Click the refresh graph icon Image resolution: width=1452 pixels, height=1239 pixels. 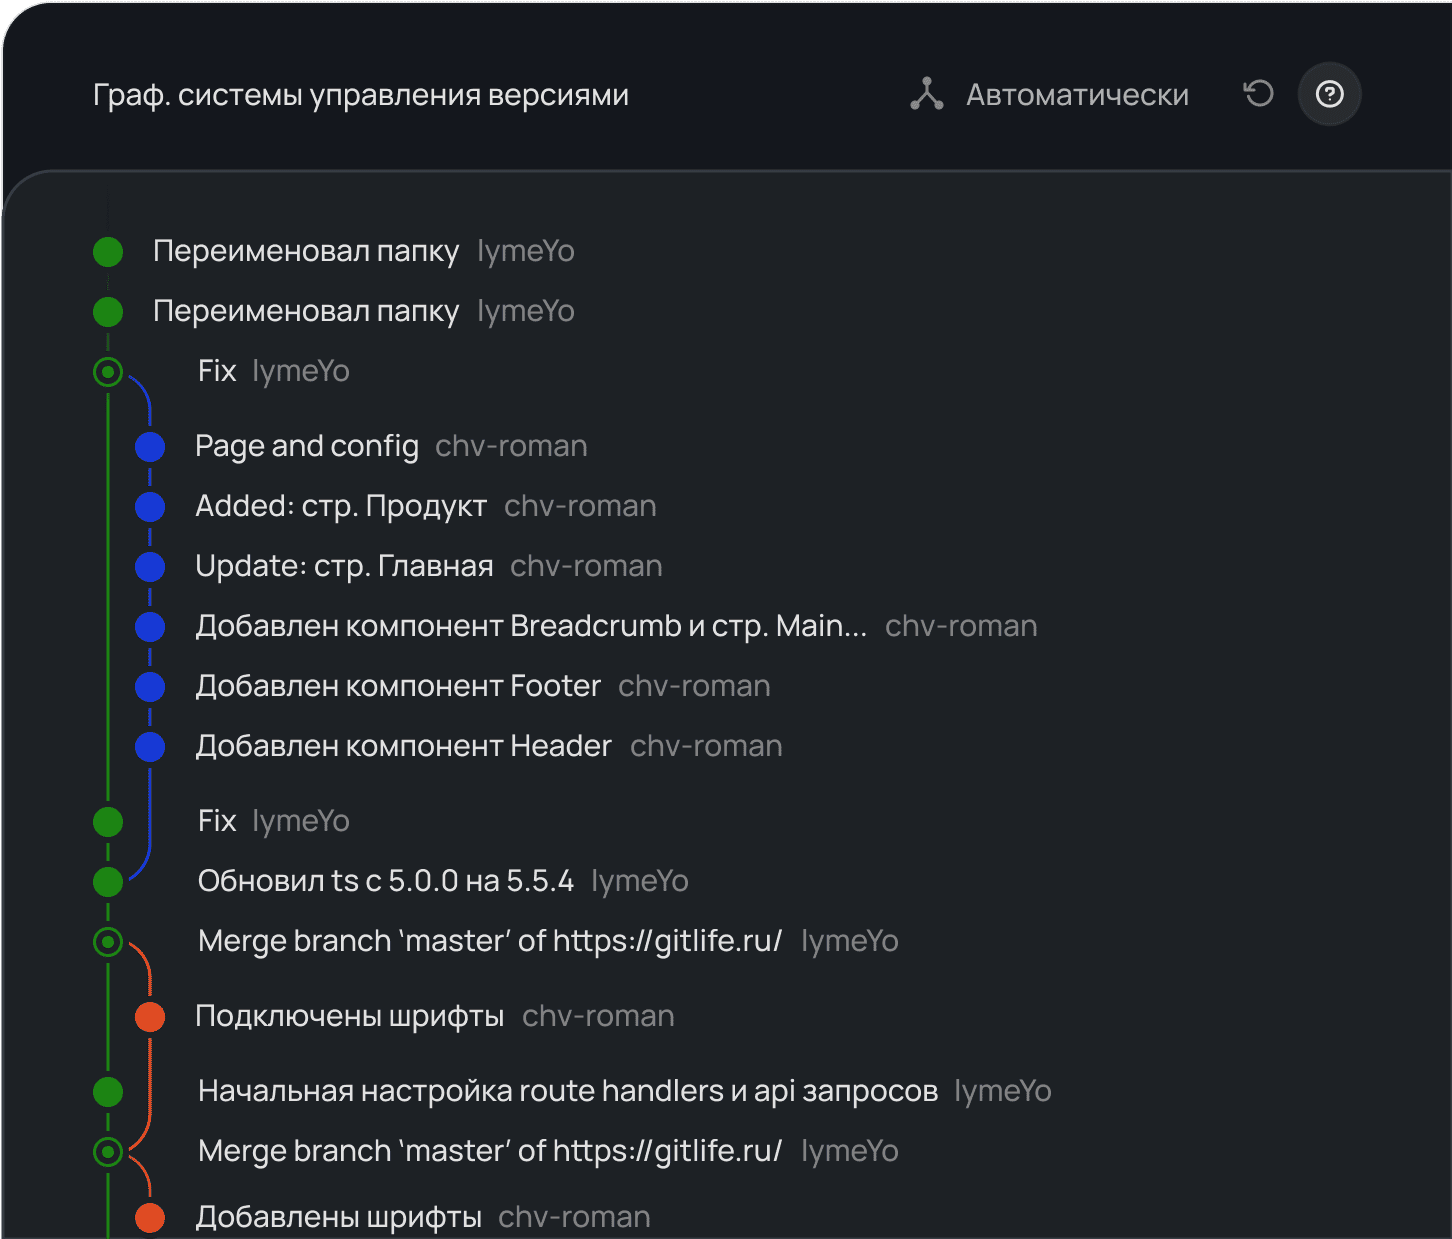[x=1258, y=94]
